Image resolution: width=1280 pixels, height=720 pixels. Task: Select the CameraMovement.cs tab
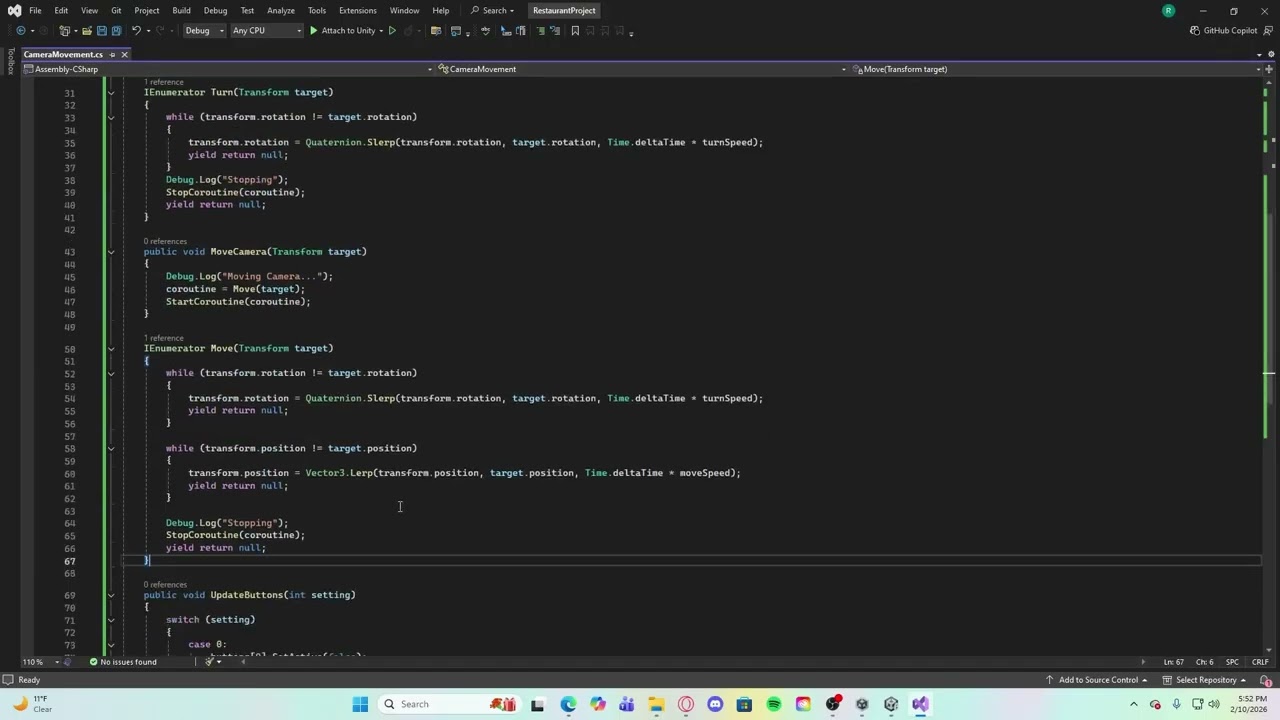62,54
